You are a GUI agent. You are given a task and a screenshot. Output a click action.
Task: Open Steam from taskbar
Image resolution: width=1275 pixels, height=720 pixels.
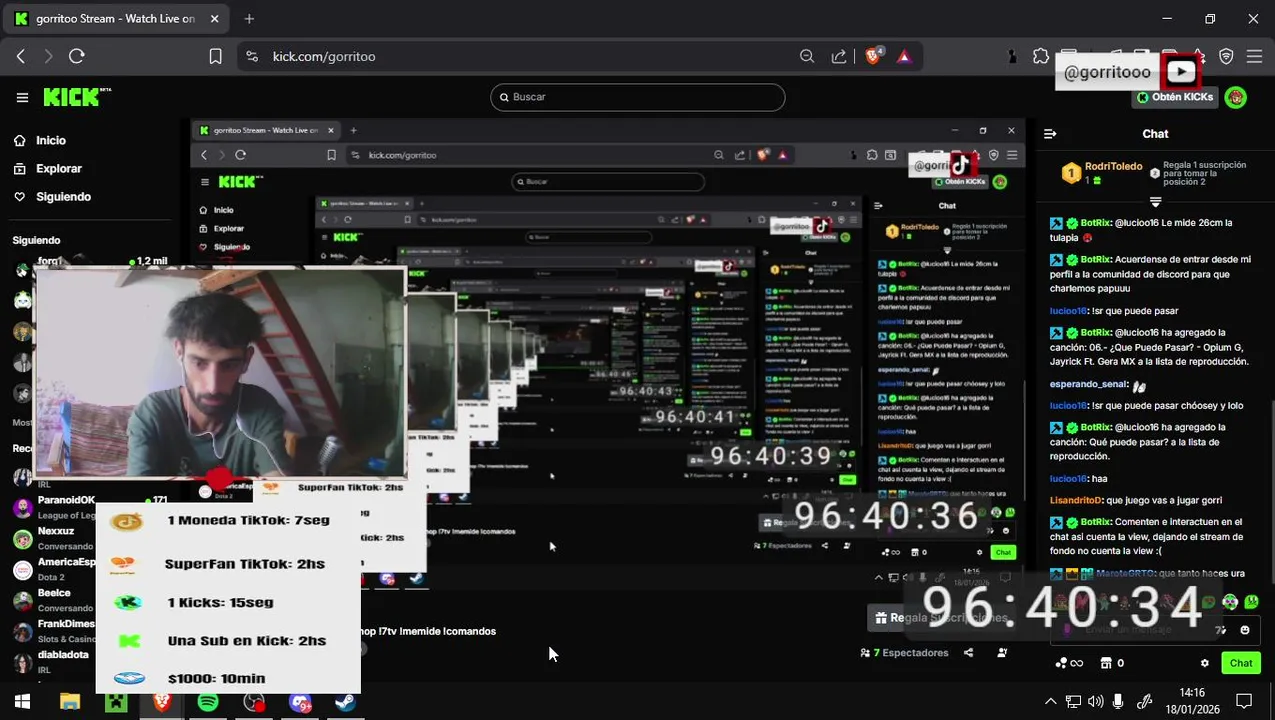coord(345,702)
